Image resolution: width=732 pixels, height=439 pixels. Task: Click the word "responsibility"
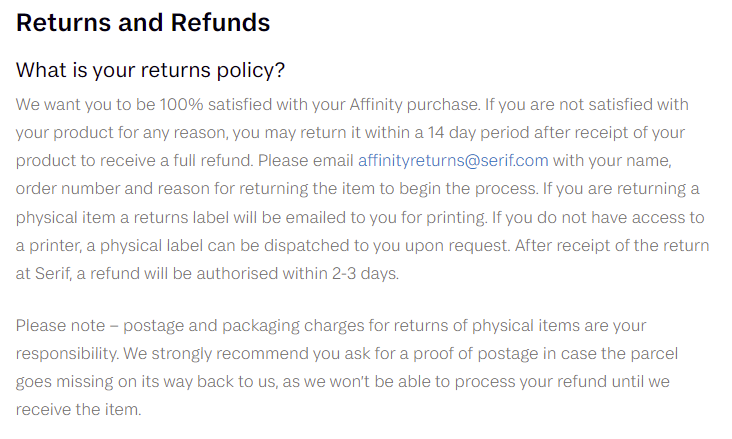coord(66,354)
